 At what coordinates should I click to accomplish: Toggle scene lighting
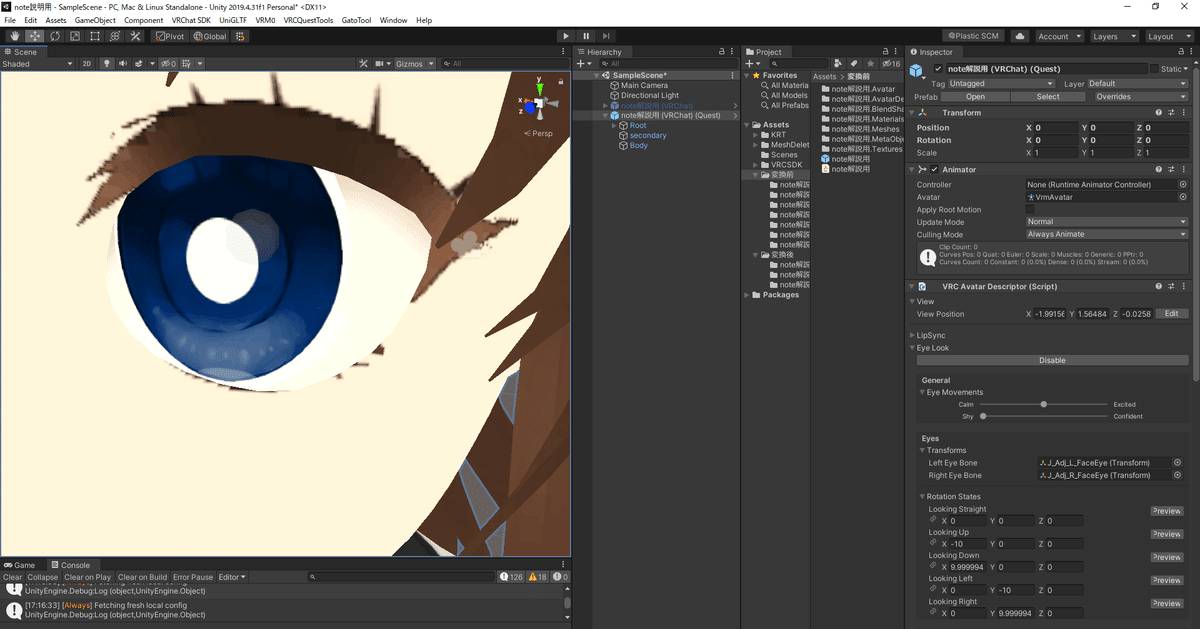click(107, 63)
